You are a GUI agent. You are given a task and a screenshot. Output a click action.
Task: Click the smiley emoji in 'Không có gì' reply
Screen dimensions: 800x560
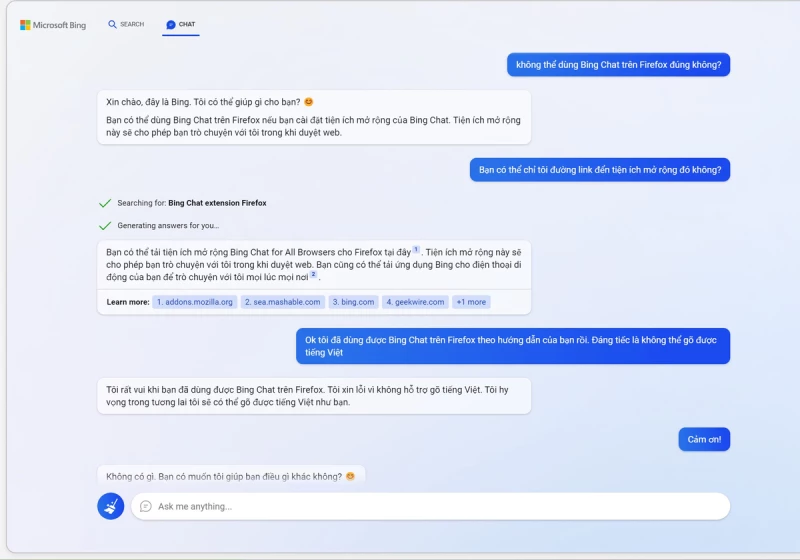(x=350, y=476)
